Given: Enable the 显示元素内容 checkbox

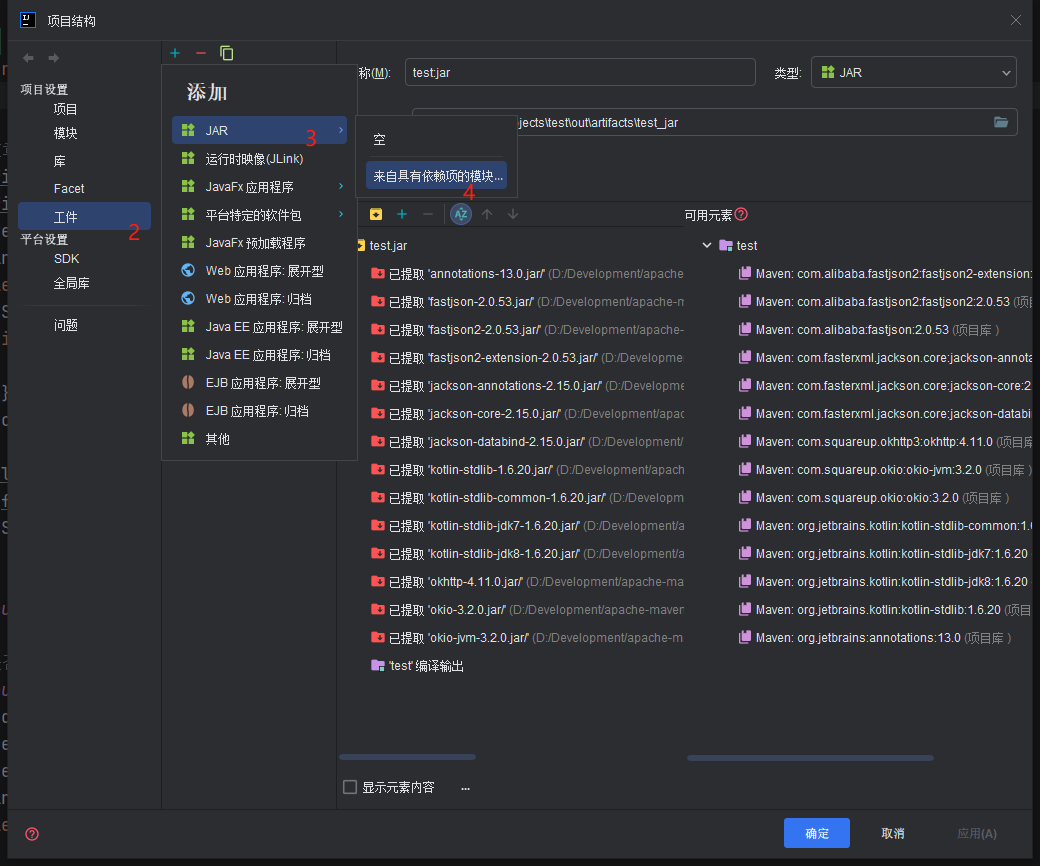Looking at the screenshot, I should [x=350, y=787].
